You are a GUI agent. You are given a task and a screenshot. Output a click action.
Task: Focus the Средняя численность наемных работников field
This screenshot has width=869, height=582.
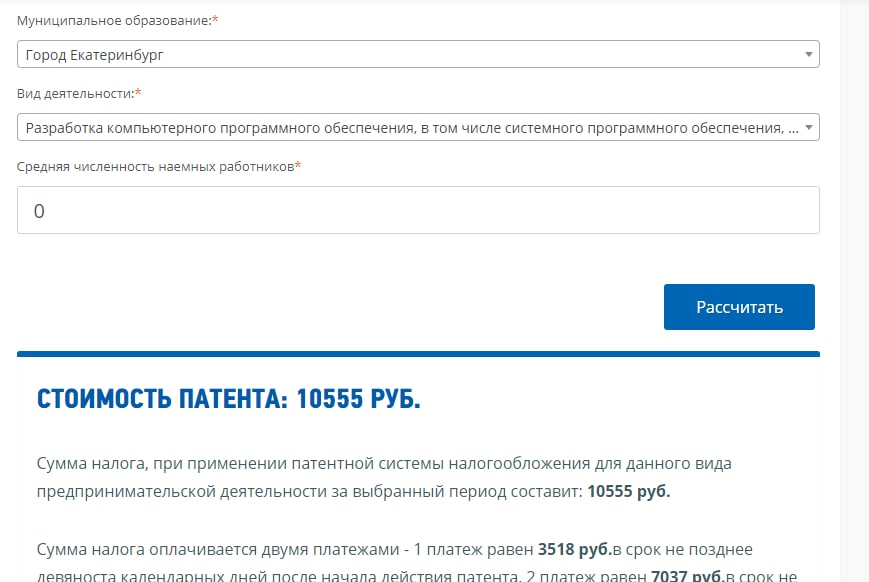point(418,210)
